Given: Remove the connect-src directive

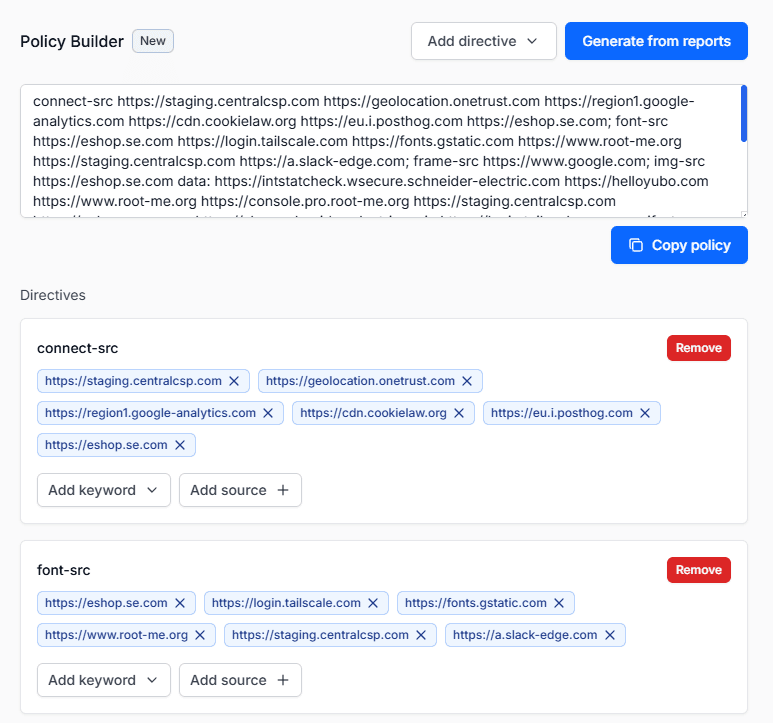Looking at the screenshot, I should (699, 348).
